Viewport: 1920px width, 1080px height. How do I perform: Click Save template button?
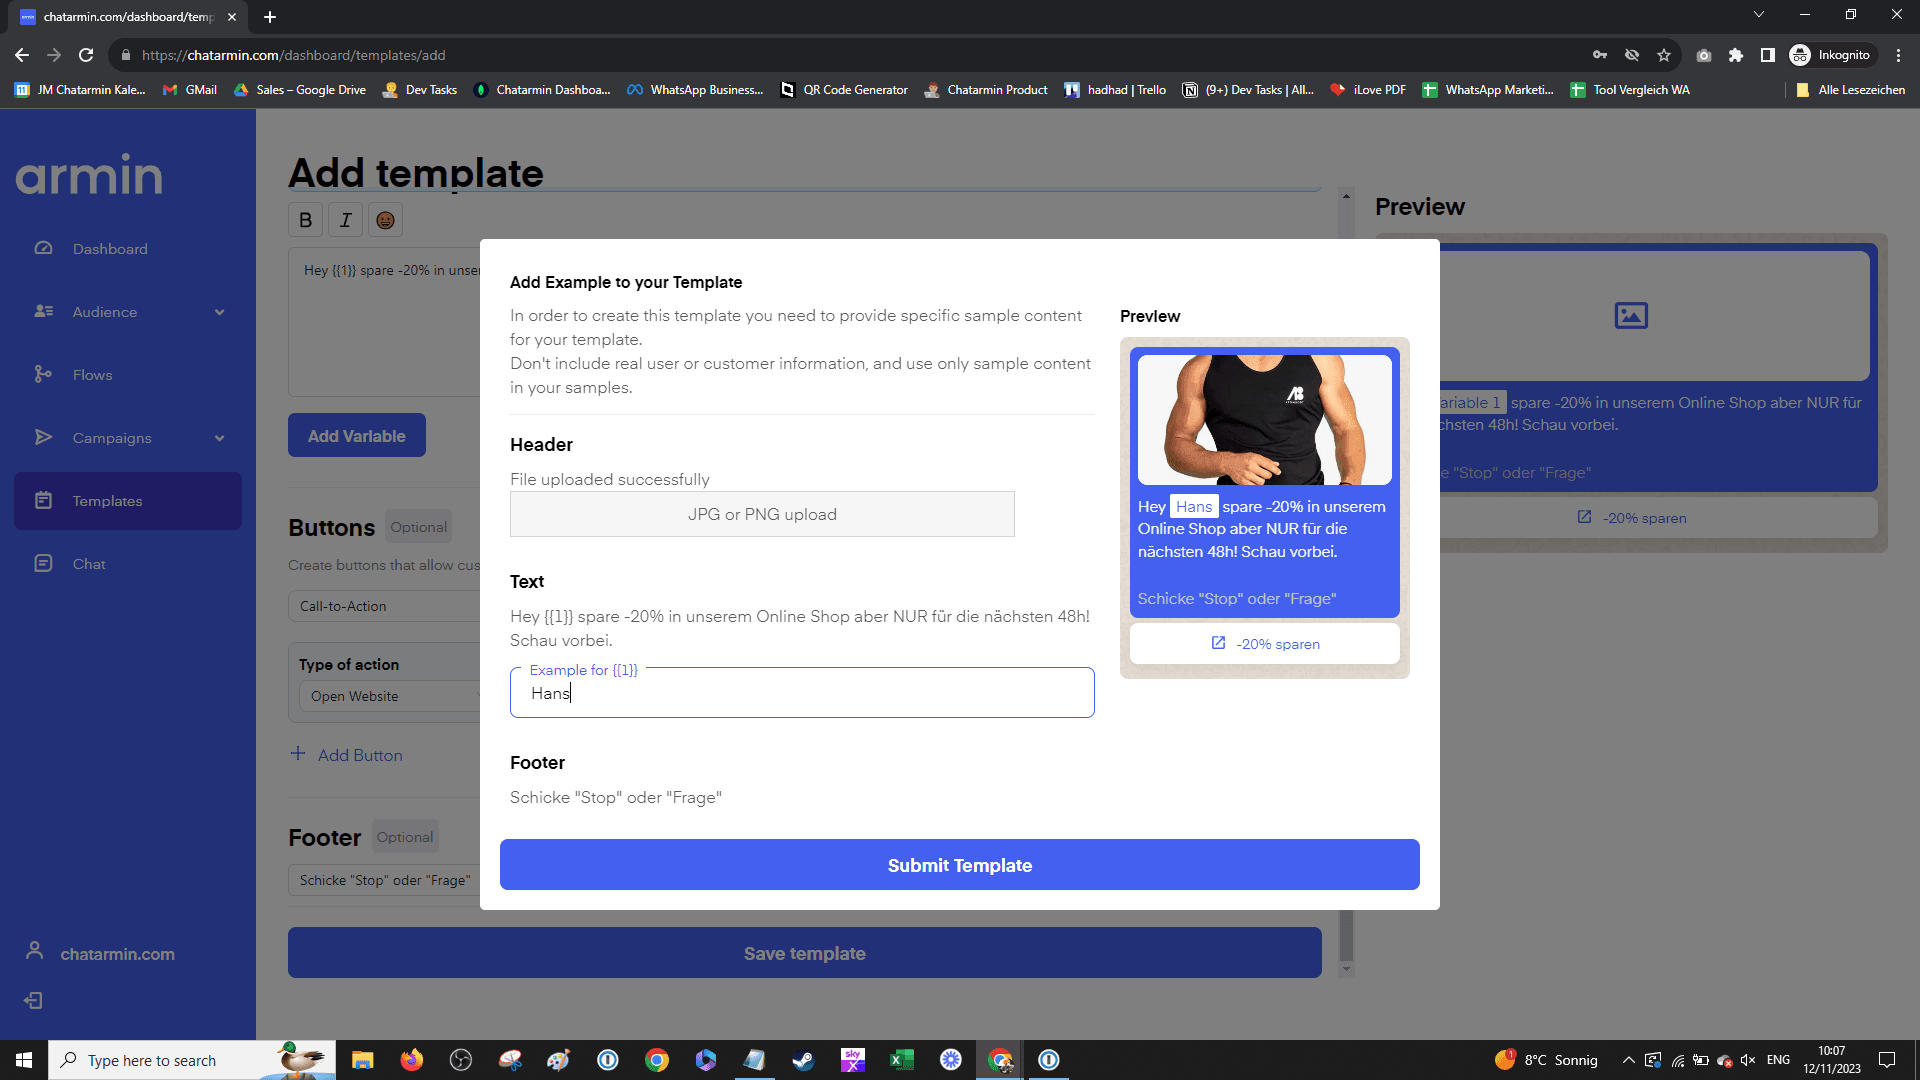point(804,953)
